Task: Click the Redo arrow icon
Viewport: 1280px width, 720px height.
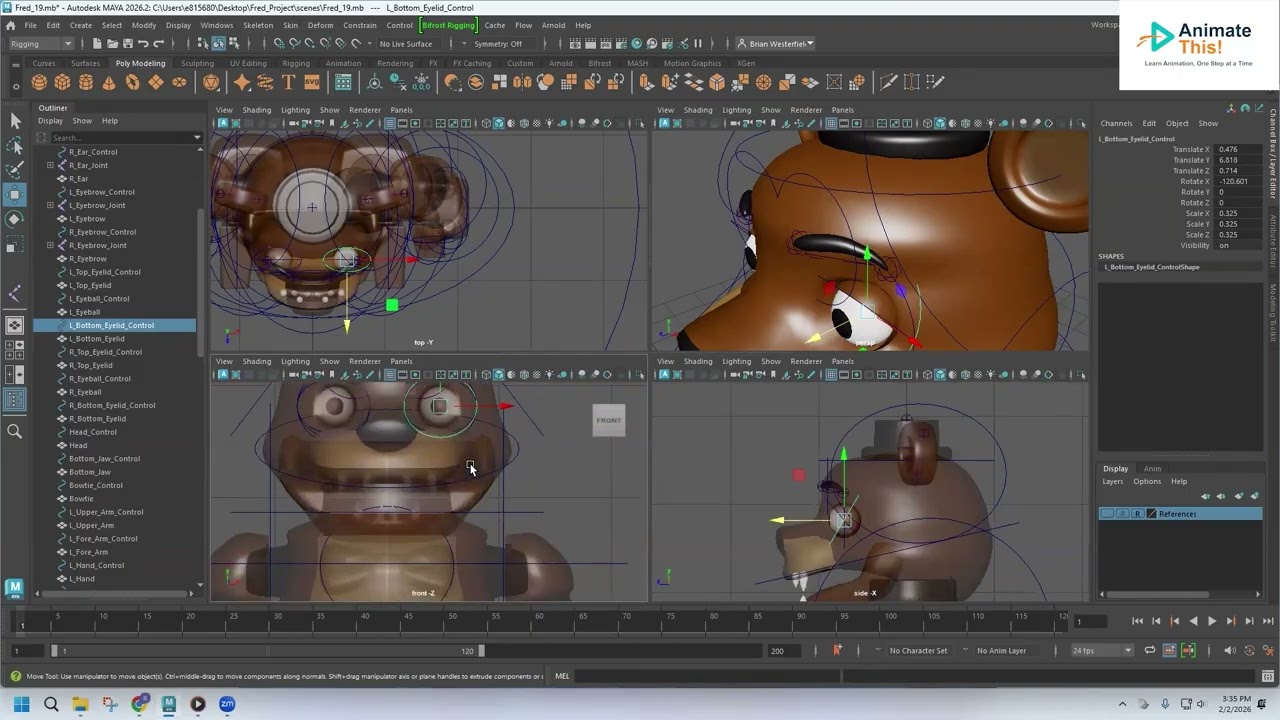Action: [x=158, y=44]
